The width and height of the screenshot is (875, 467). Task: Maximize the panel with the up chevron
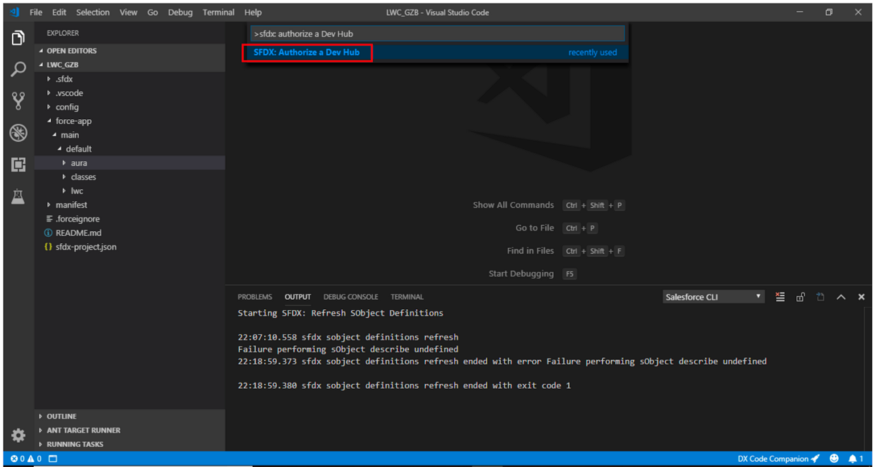[841, 297]
